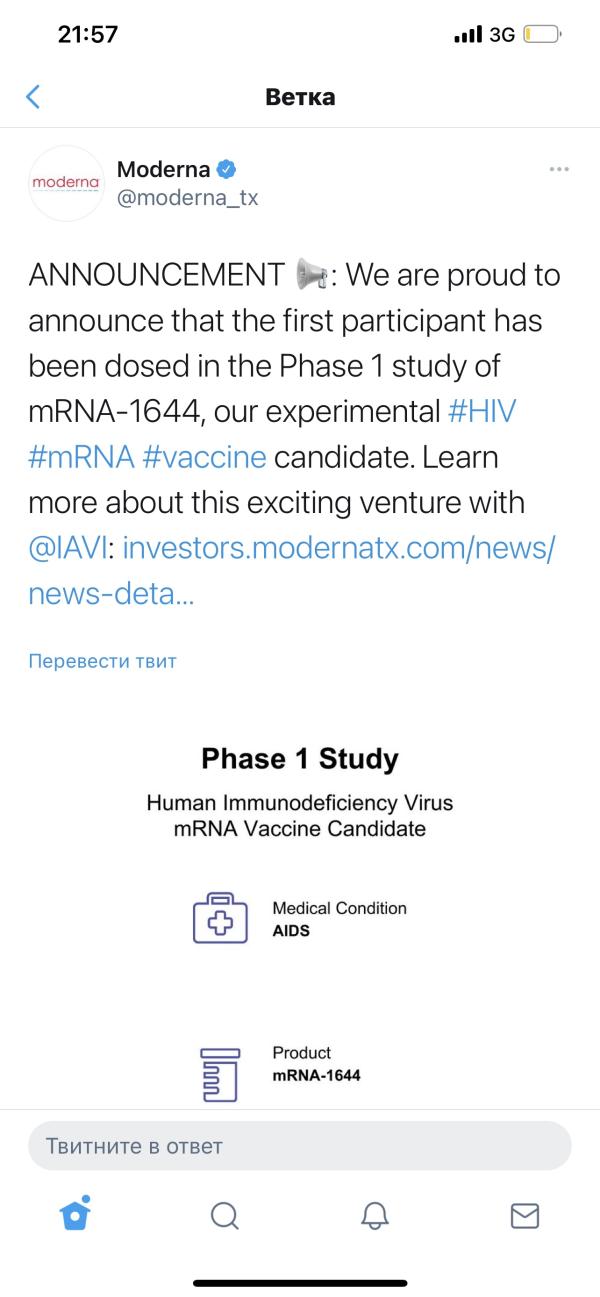Viewport: 600px width, 1297px height.
Task: Go to the Home tab icon
Action: [x=75, y=1214]
